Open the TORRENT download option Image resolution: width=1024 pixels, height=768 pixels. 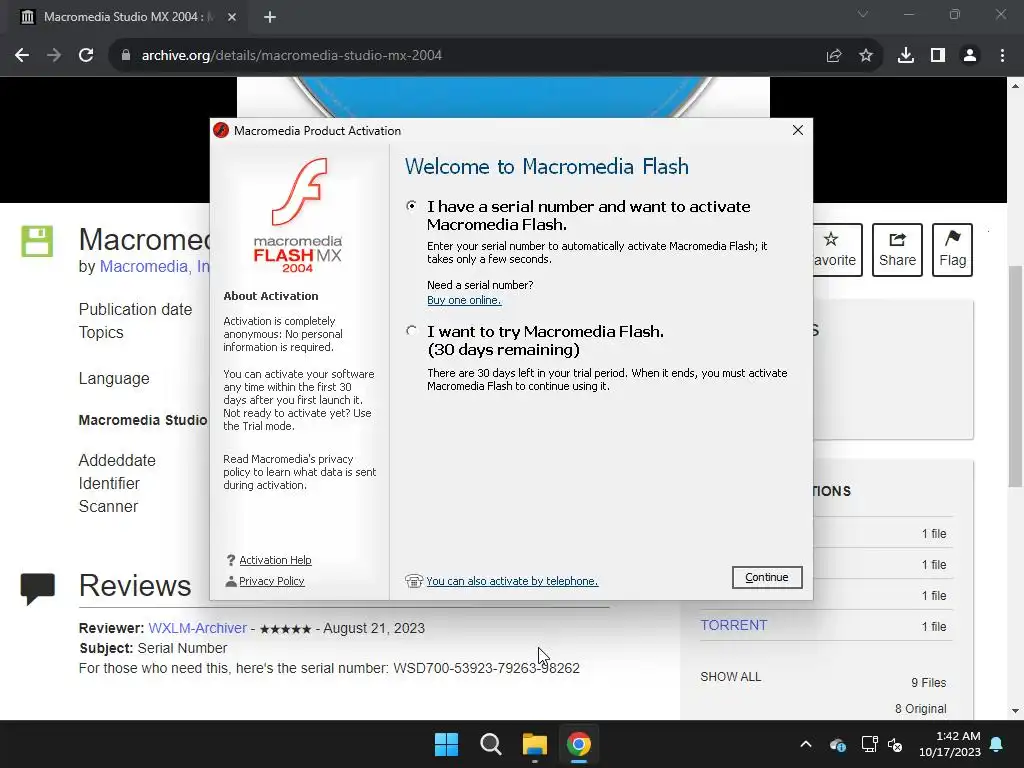[x=733, y=625]
